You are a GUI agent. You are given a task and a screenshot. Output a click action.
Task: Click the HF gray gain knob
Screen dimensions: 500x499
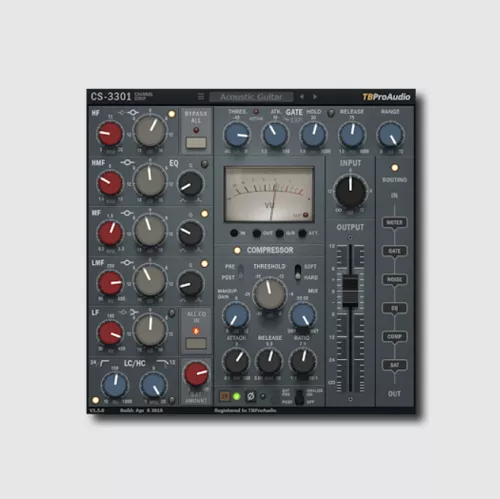[150, 131]
